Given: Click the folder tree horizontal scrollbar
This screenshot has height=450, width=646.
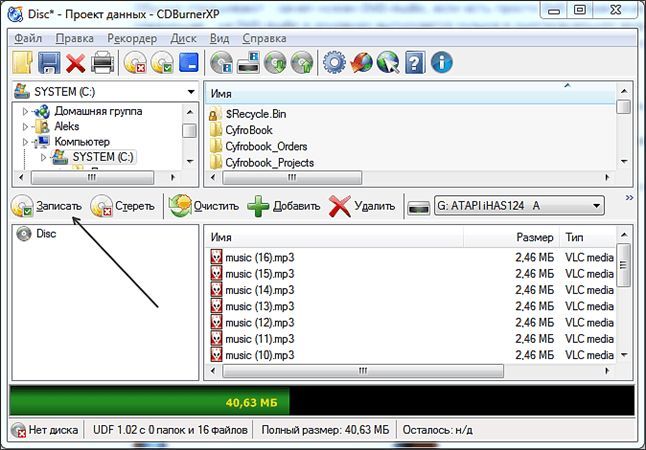Looking at the screenshot, I should pyautogui.click(x=92, y=178).
